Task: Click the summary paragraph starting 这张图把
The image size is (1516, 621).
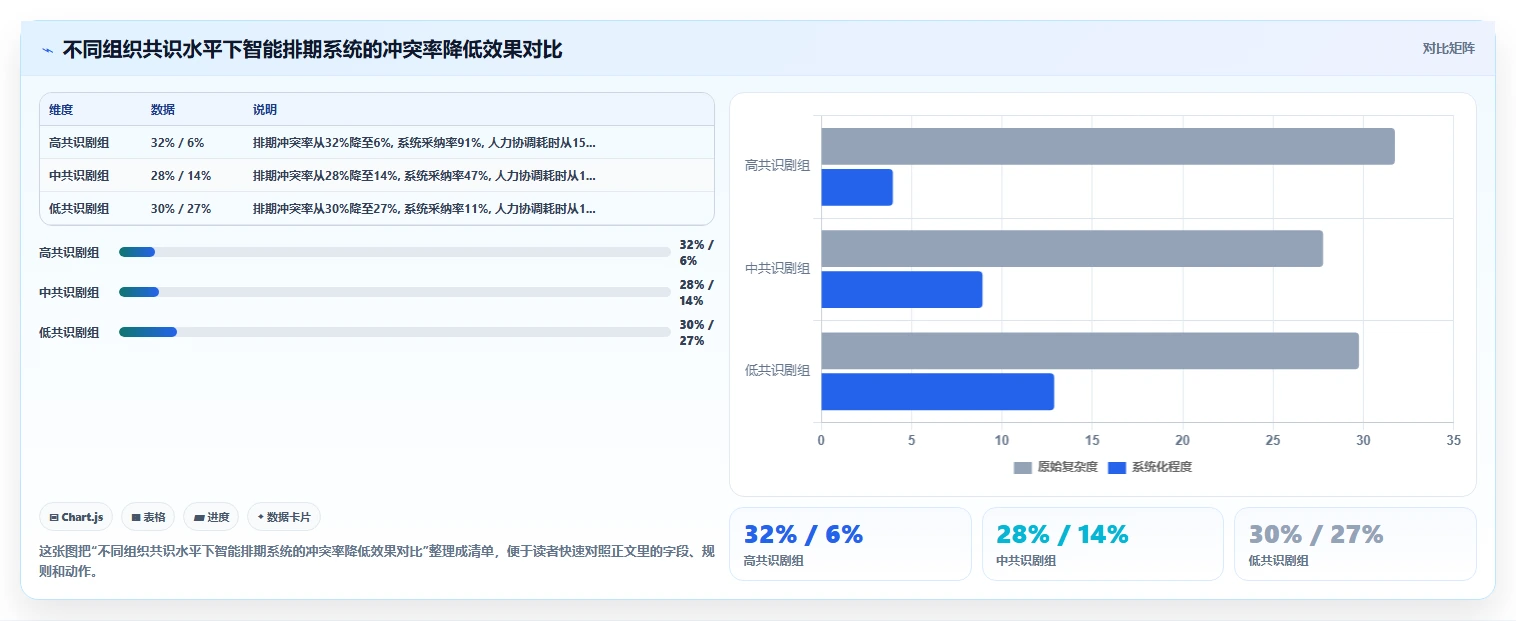Action: coord(375,561)
